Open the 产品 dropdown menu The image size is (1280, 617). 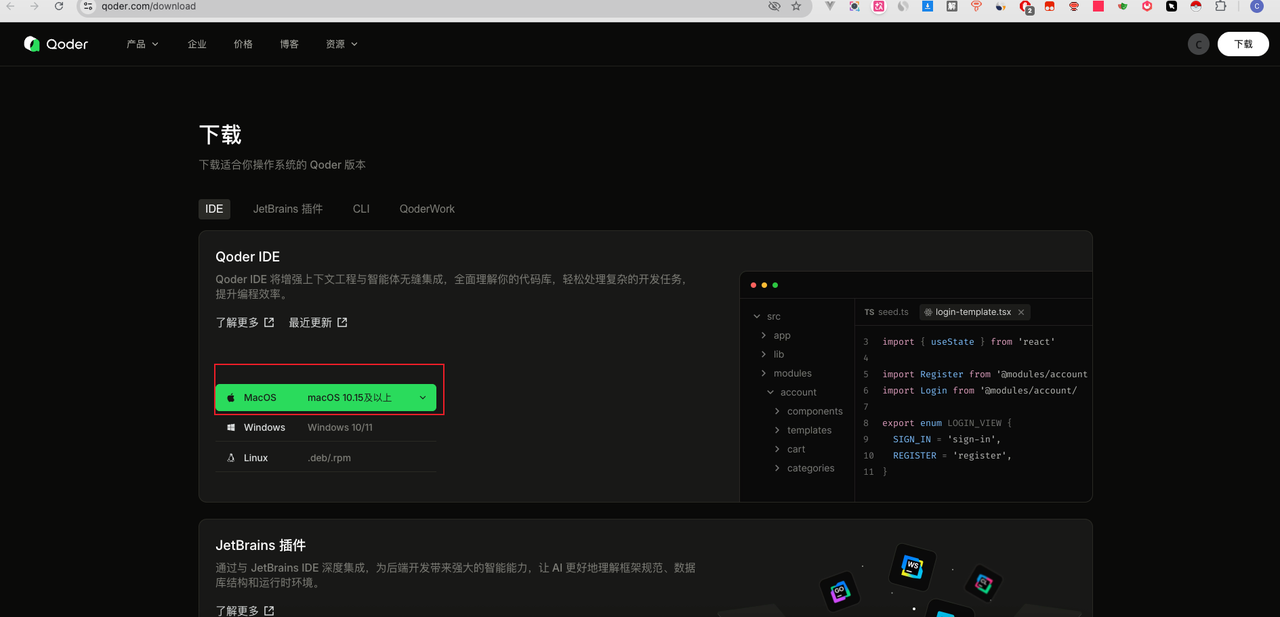click(x=143, y=44)
